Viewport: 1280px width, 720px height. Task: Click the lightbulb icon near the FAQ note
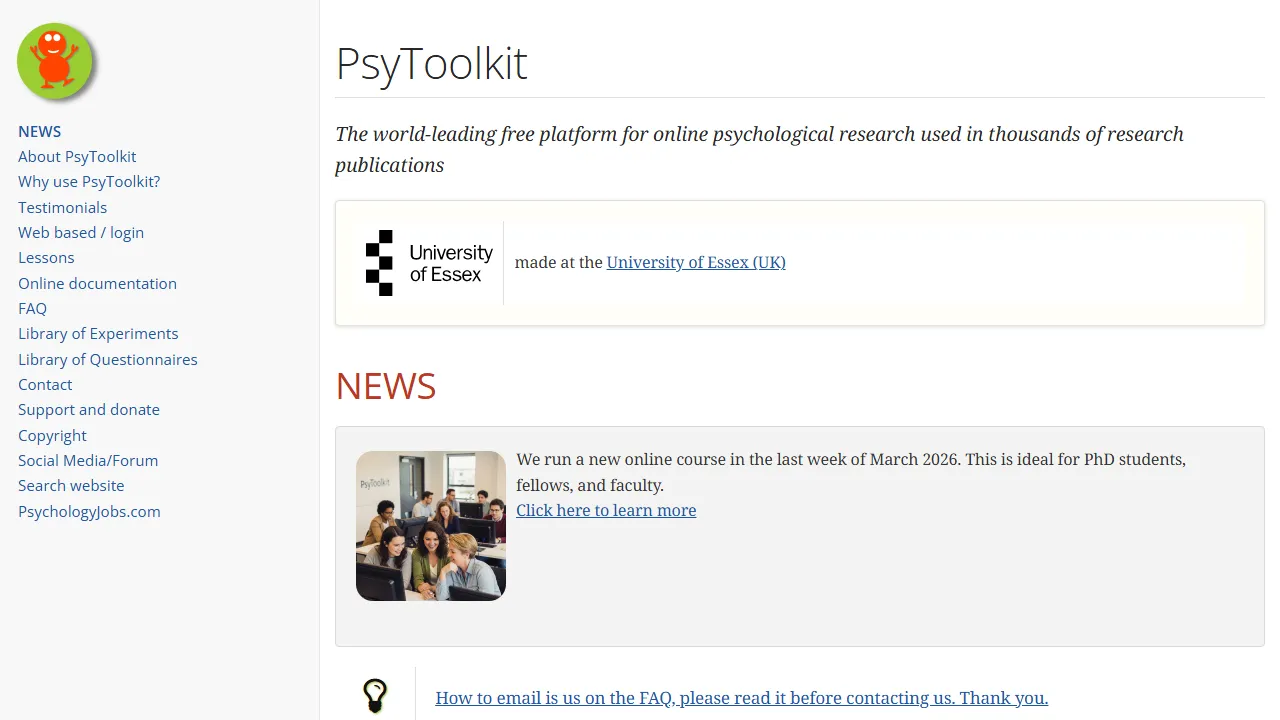click(375, 694)
